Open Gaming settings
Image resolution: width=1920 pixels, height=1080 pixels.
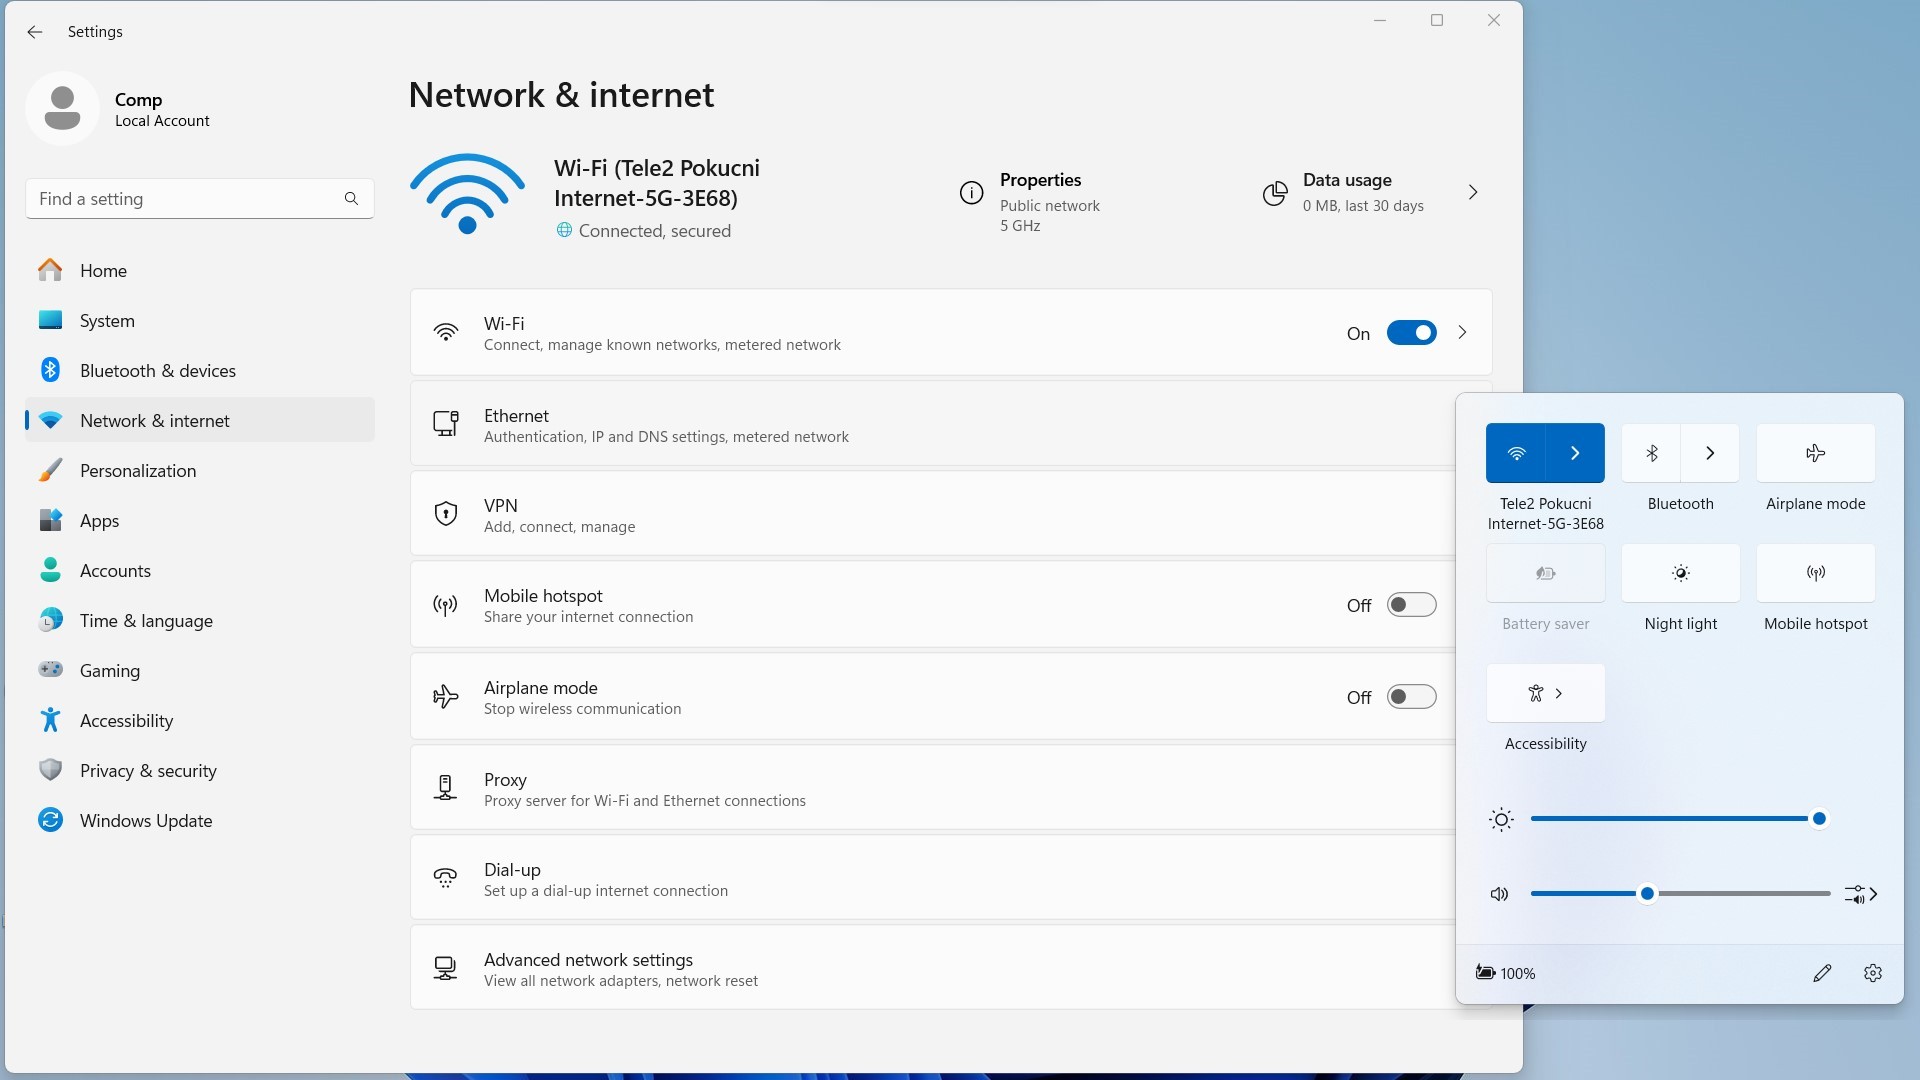200,670
